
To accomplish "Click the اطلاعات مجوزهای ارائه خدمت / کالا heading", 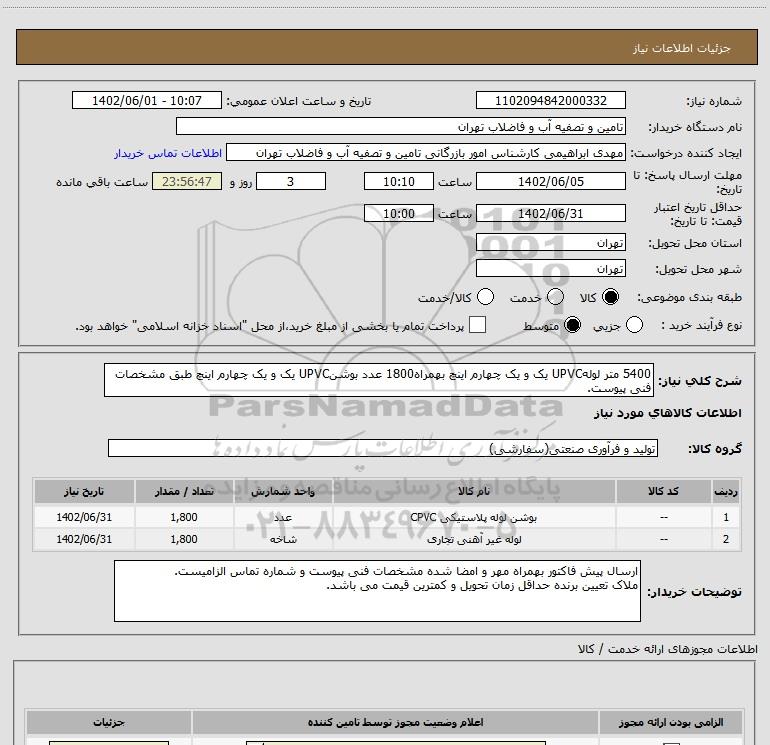I will (x=667, y=649).
